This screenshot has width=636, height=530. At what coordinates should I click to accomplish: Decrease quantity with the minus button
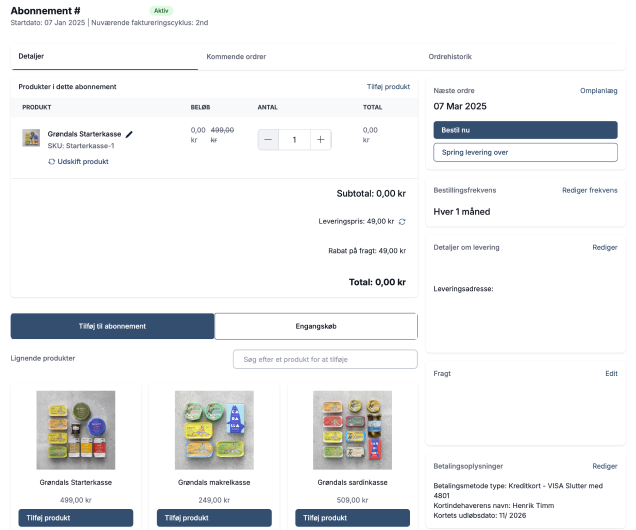(268, 140)
